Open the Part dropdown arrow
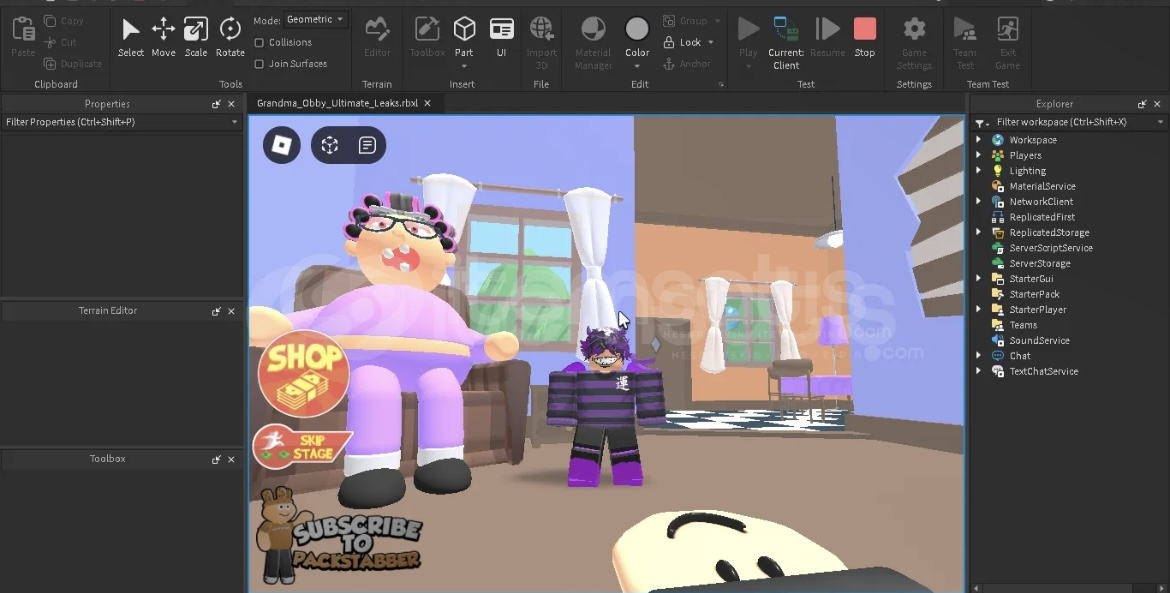This screenshot has height=593, width=1170. (x=464, y=66)
